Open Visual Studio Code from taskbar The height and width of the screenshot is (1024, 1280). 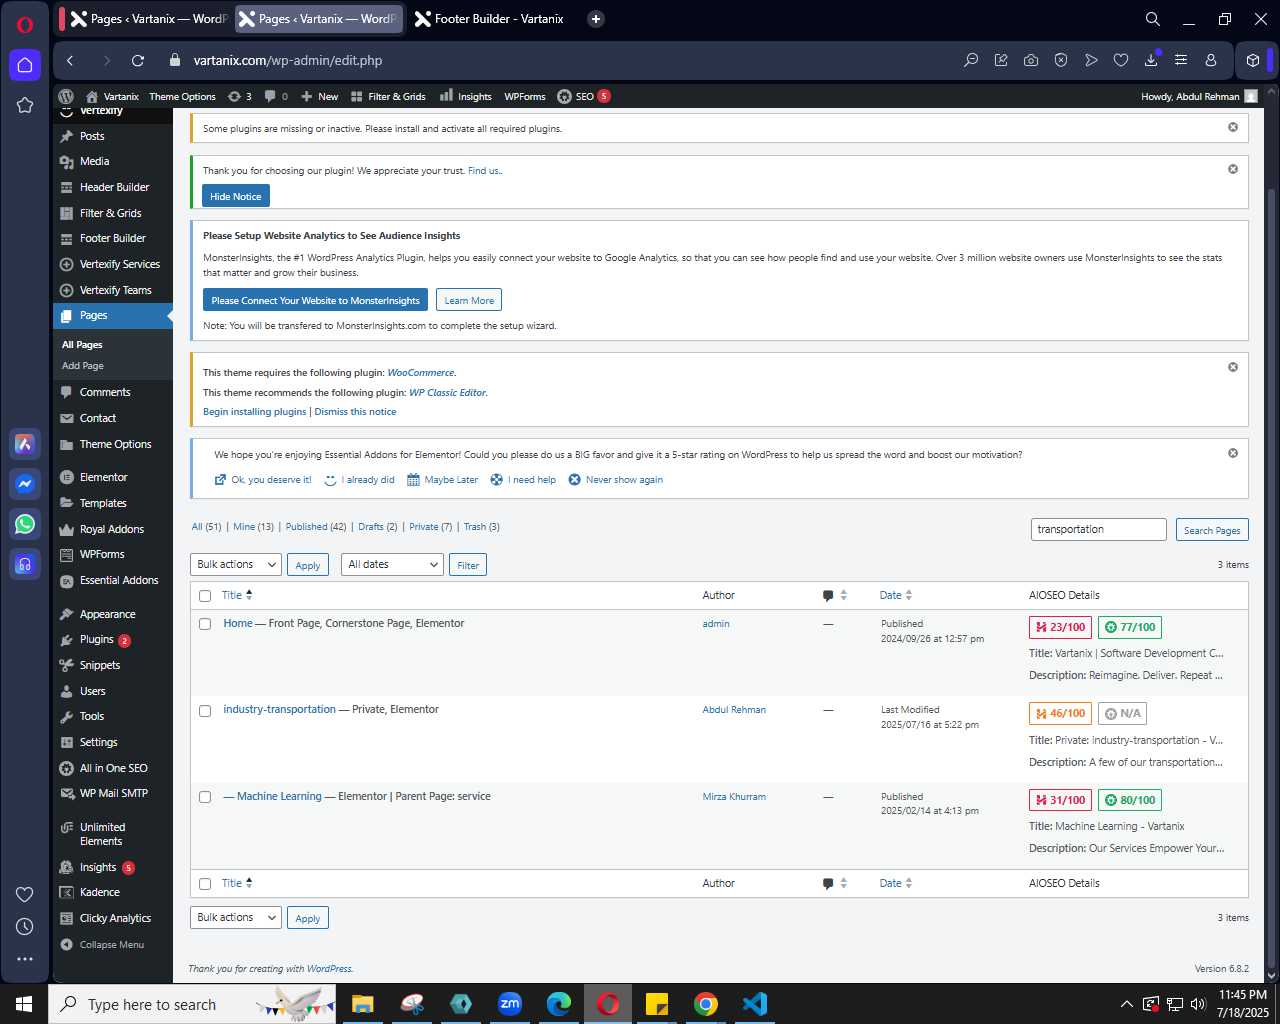(x=755, y=1004)
